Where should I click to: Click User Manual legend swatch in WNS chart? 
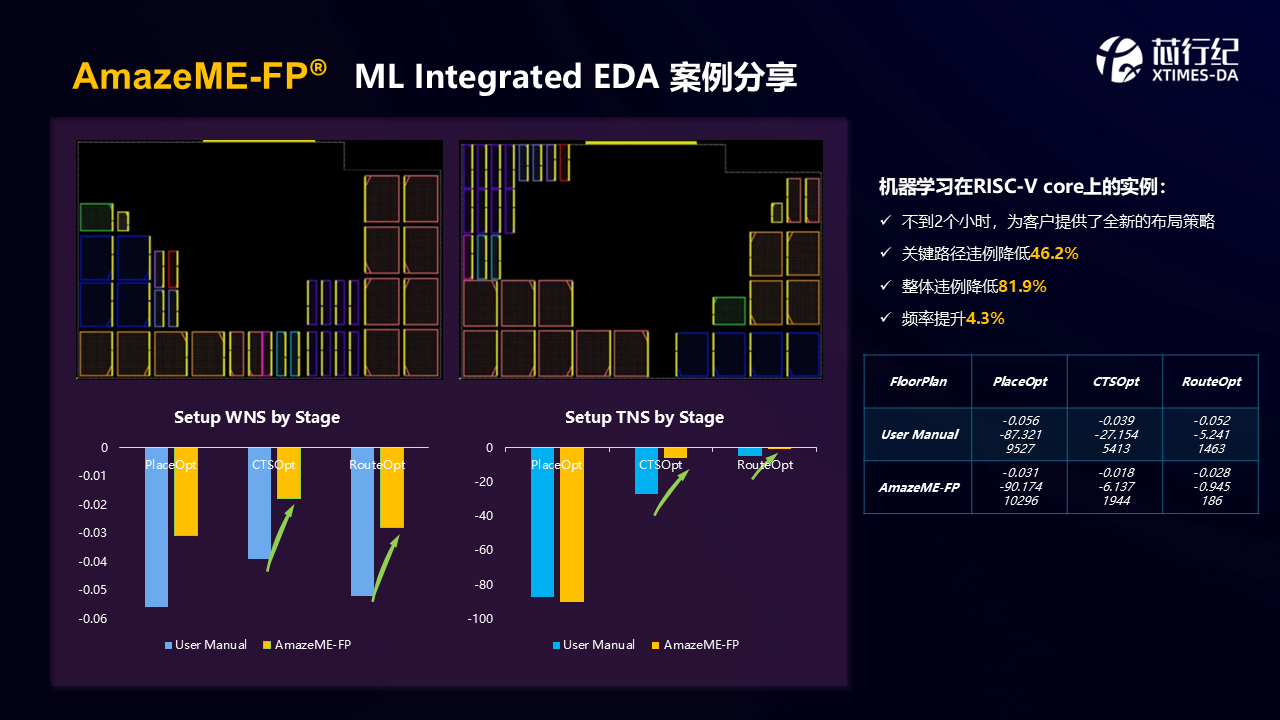coord(168,645)
